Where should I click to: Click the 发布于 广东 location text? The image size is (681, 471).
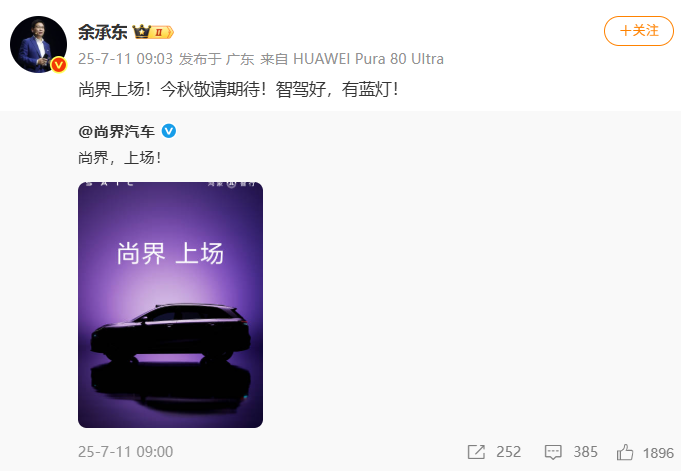[216, 59]
